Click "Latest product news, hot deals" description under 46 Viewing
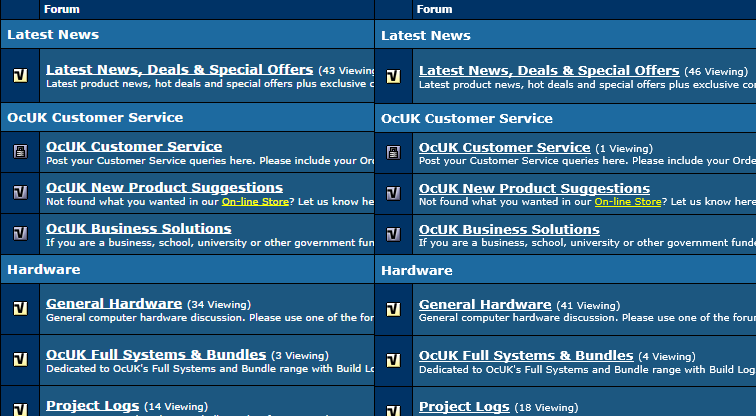 coord(587,85)
